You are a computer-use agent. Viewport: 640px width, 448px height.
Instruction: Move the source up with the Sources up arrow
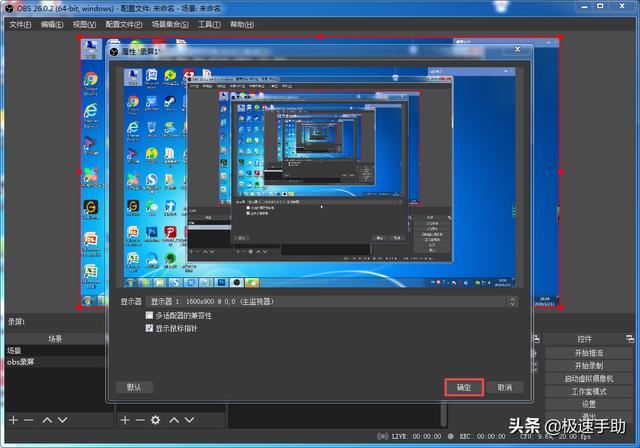pyautogui.click(x=174, y=420)
